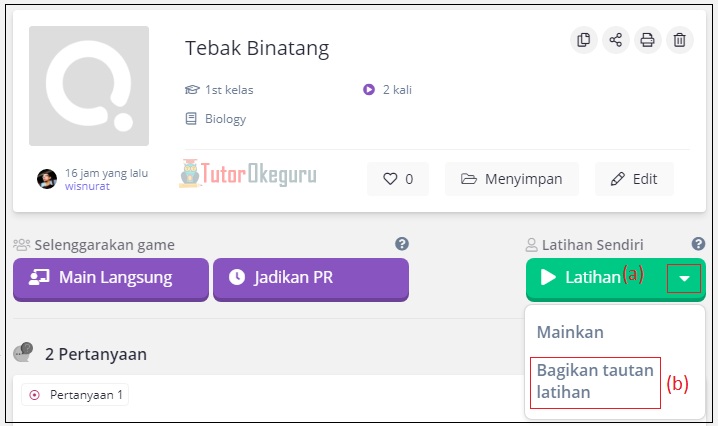
Task: Click help icon beside Selenggarakan game
Action: [x=402, y=244]
